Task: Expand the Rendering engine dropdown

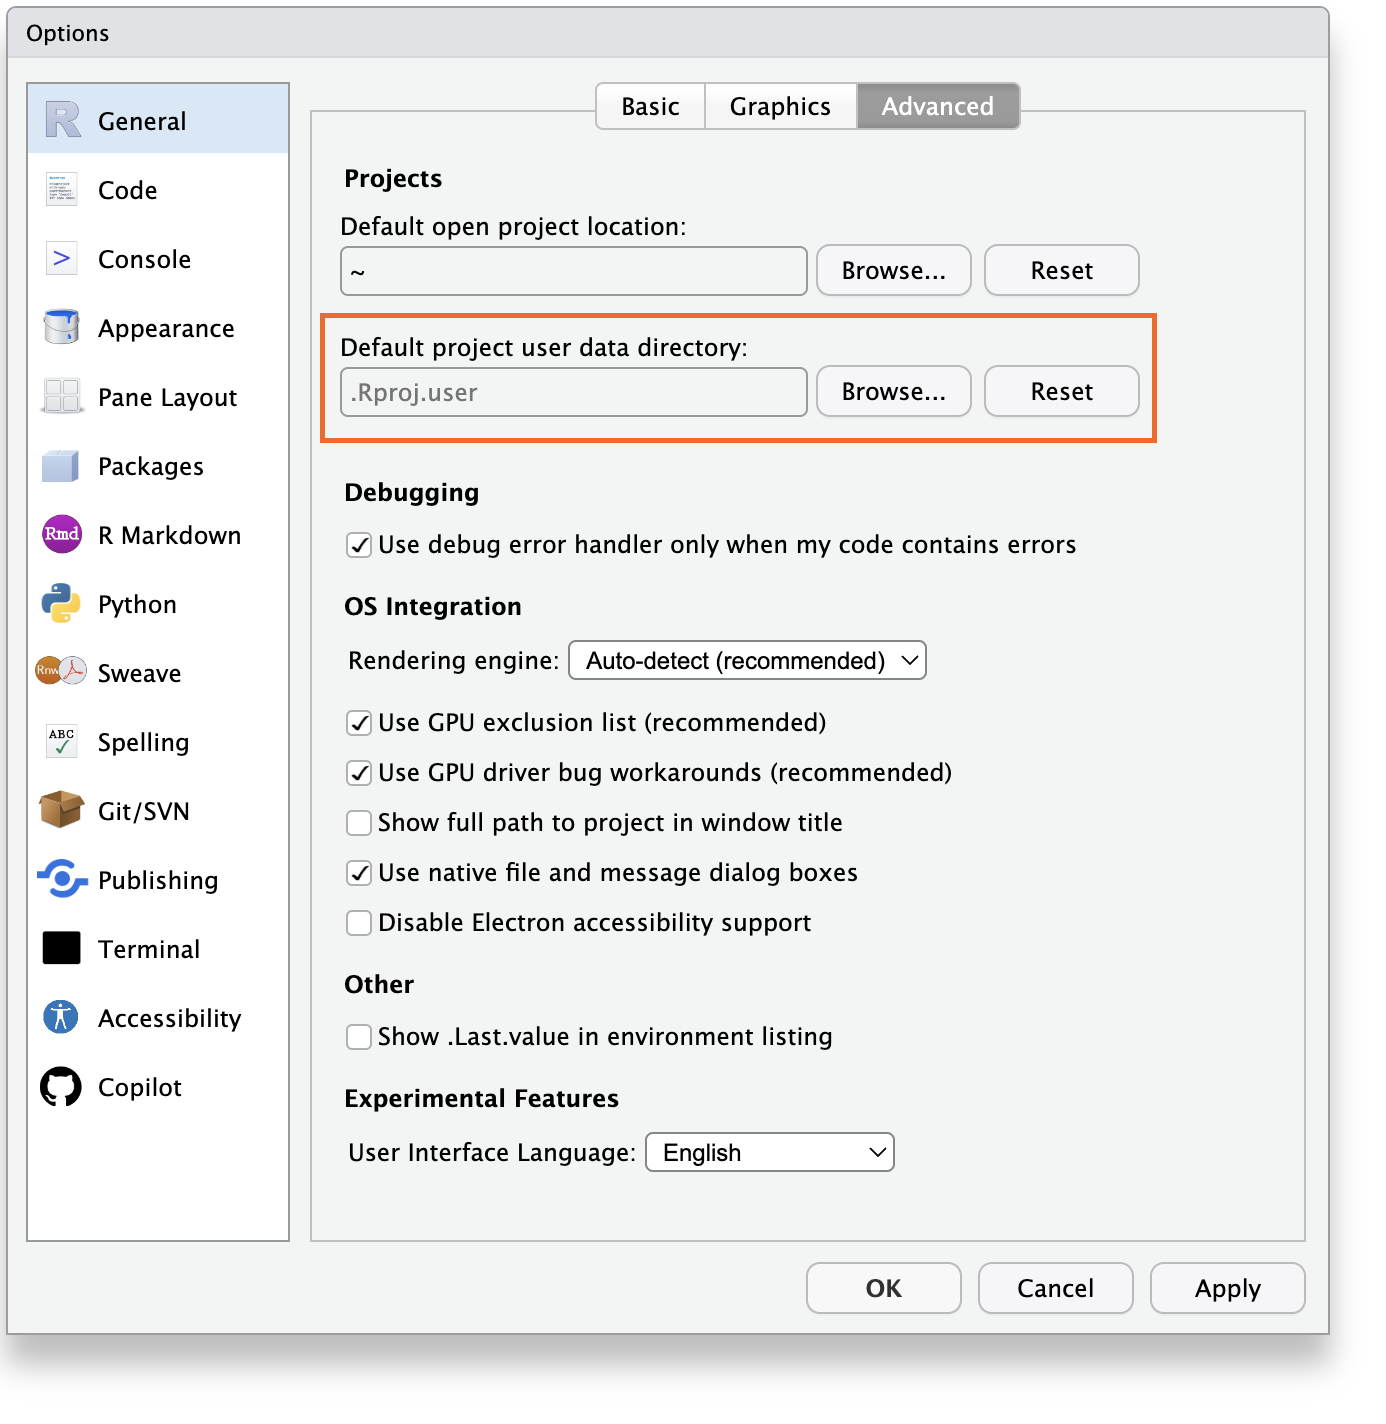Action: (x=747, y=661)
